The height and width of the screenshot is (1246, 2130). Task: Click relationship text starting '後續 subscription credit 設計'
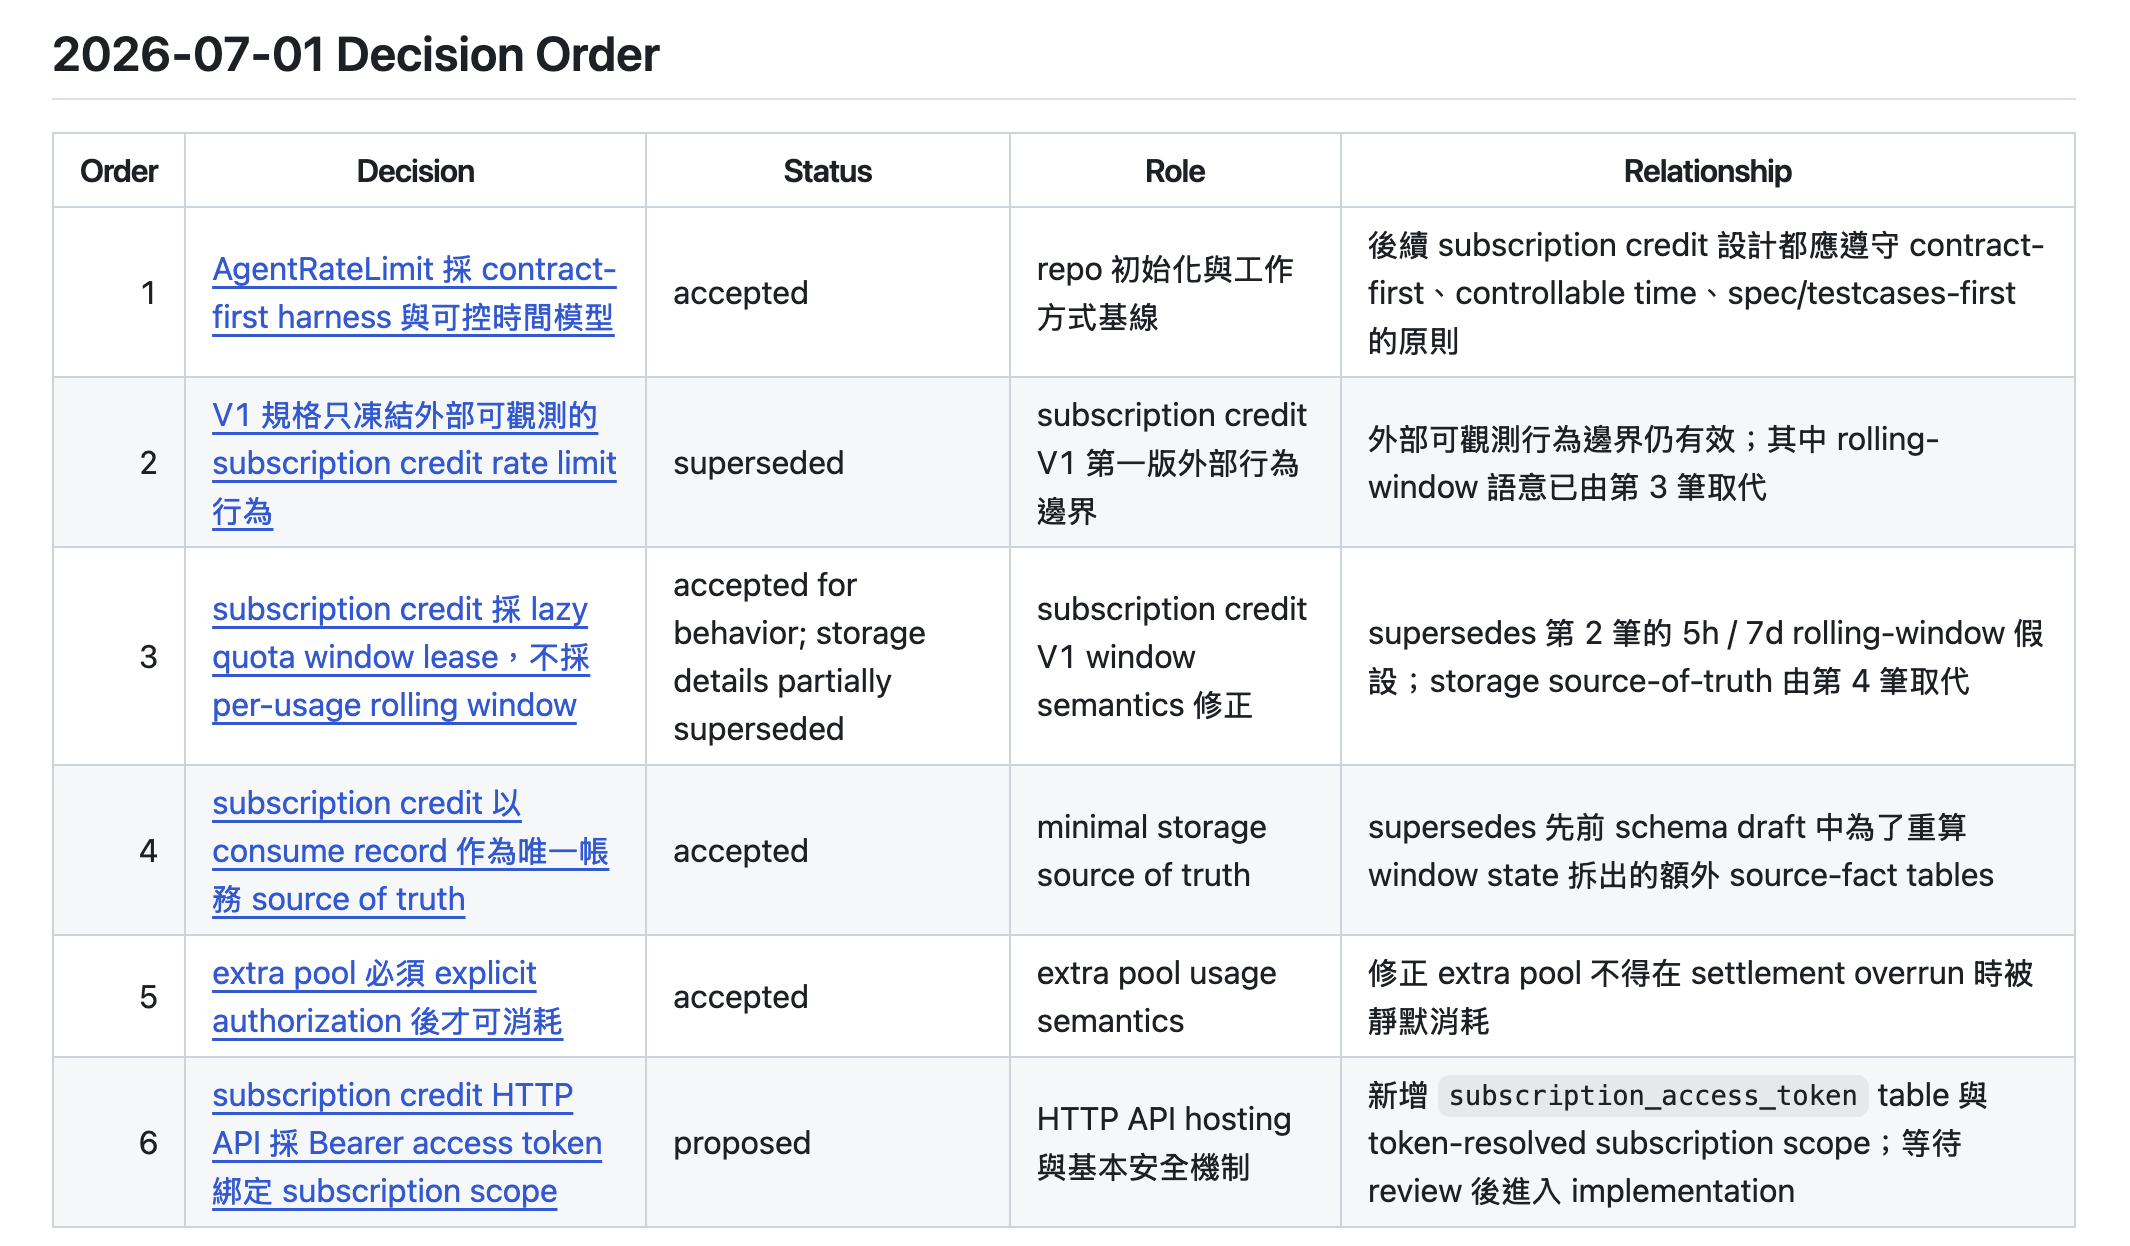pyautogui.click(x=1706, y=293)
